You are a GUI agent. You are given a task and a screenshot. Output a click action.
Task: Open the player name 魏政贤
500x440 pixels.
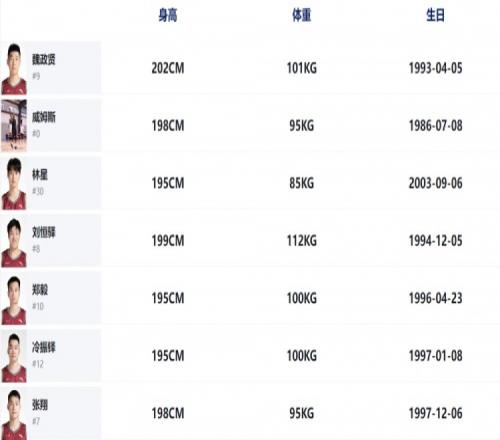[x=44, y=59]
